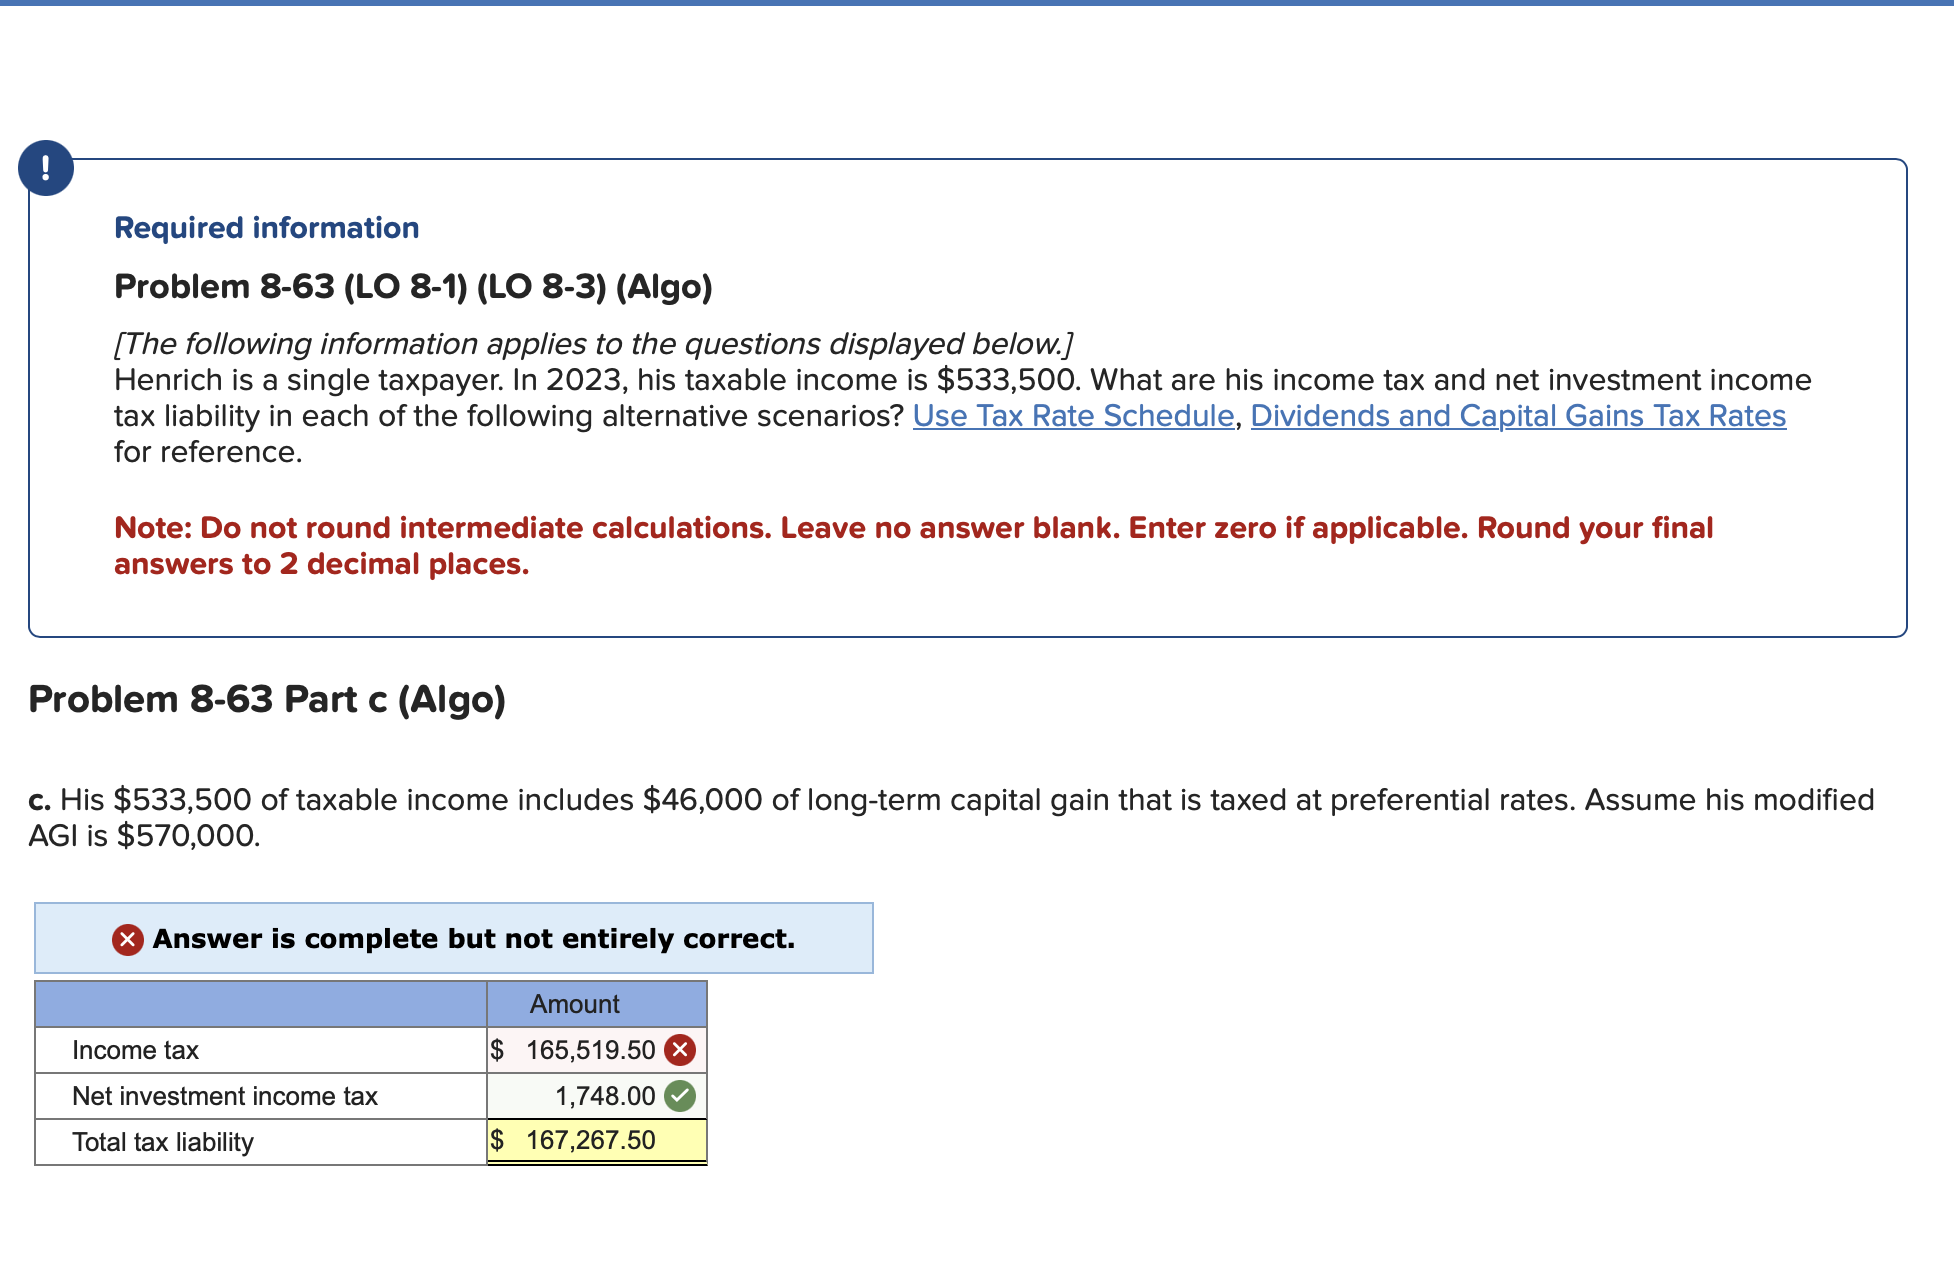The height and width of the screenshot is (1280, 1954).
Task: Click red X icon beside Income tax amount
Action: (680, 1050)
